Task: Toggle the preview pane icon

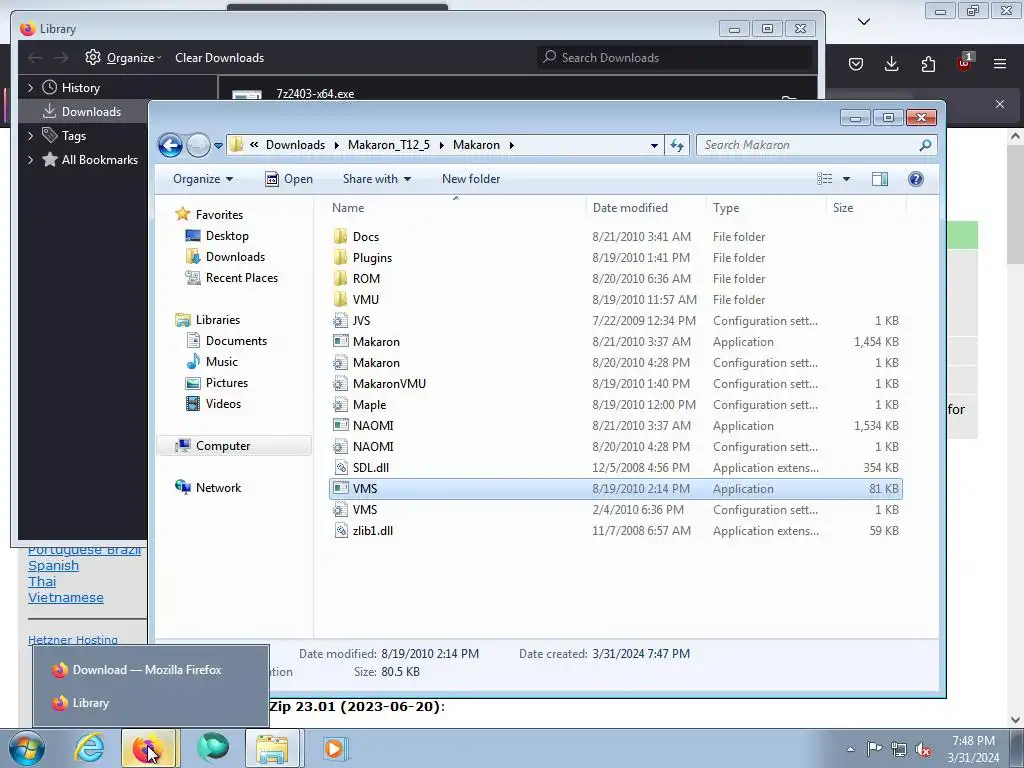Action: [x=880, y=179]
